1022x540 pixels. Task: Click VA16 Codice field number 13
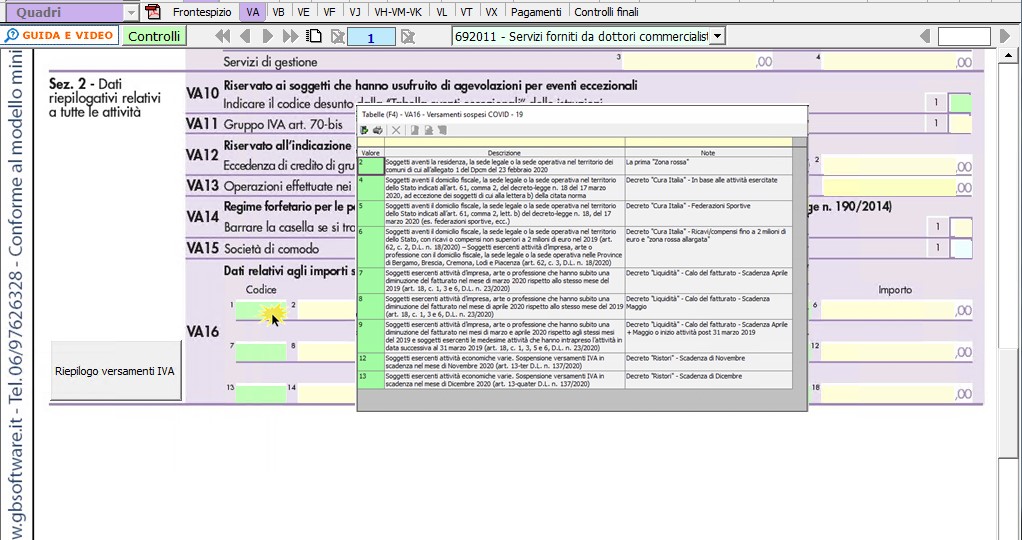[260, 393]
